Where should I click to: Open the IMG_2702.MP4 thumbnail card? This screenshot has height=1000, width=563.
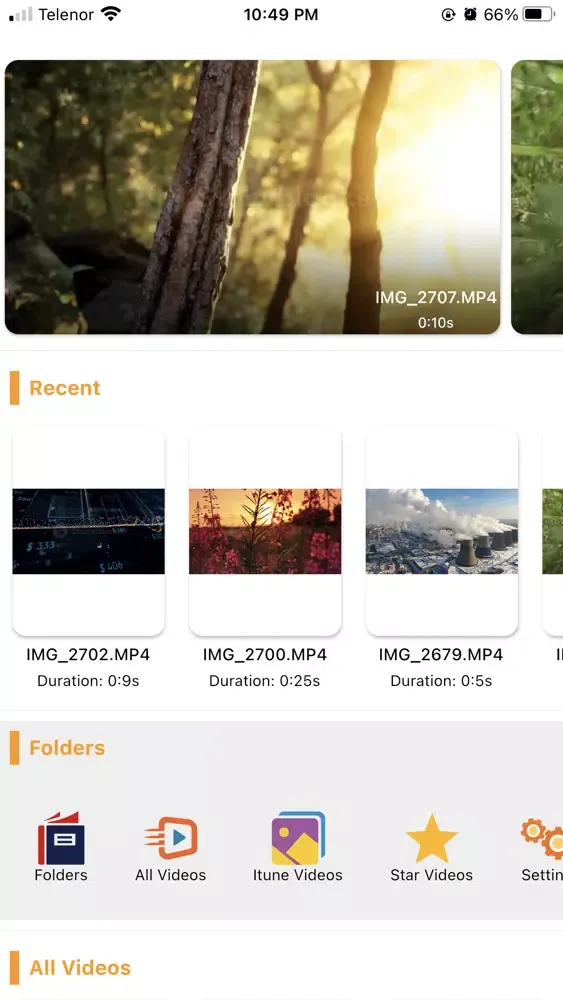tap(89, 533)
